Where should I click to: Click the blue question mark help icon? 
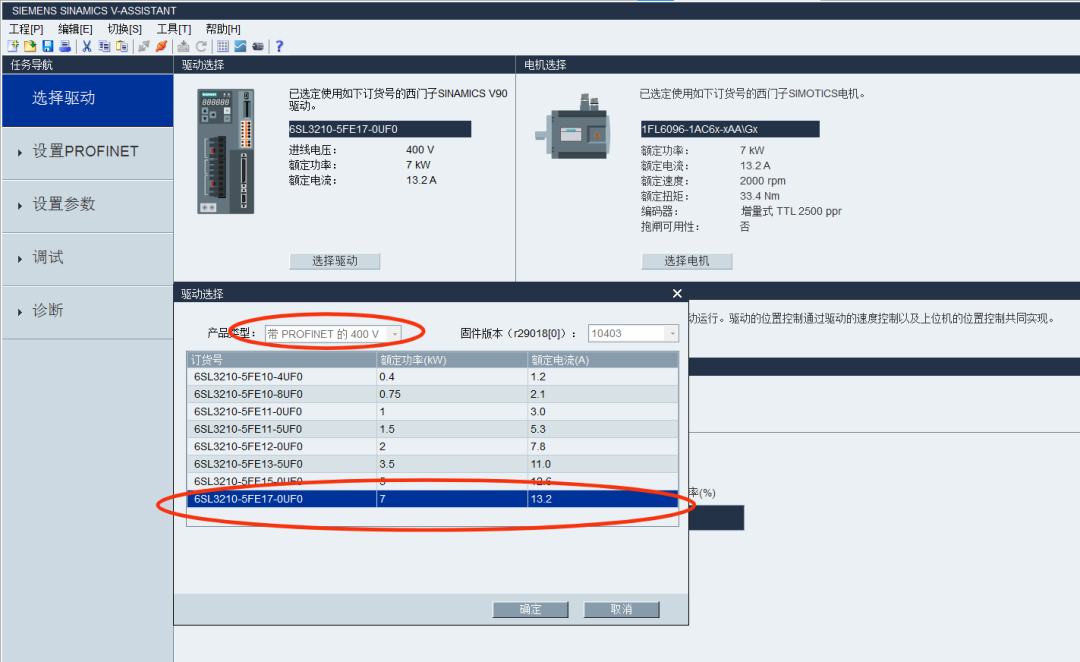[279, 46]
